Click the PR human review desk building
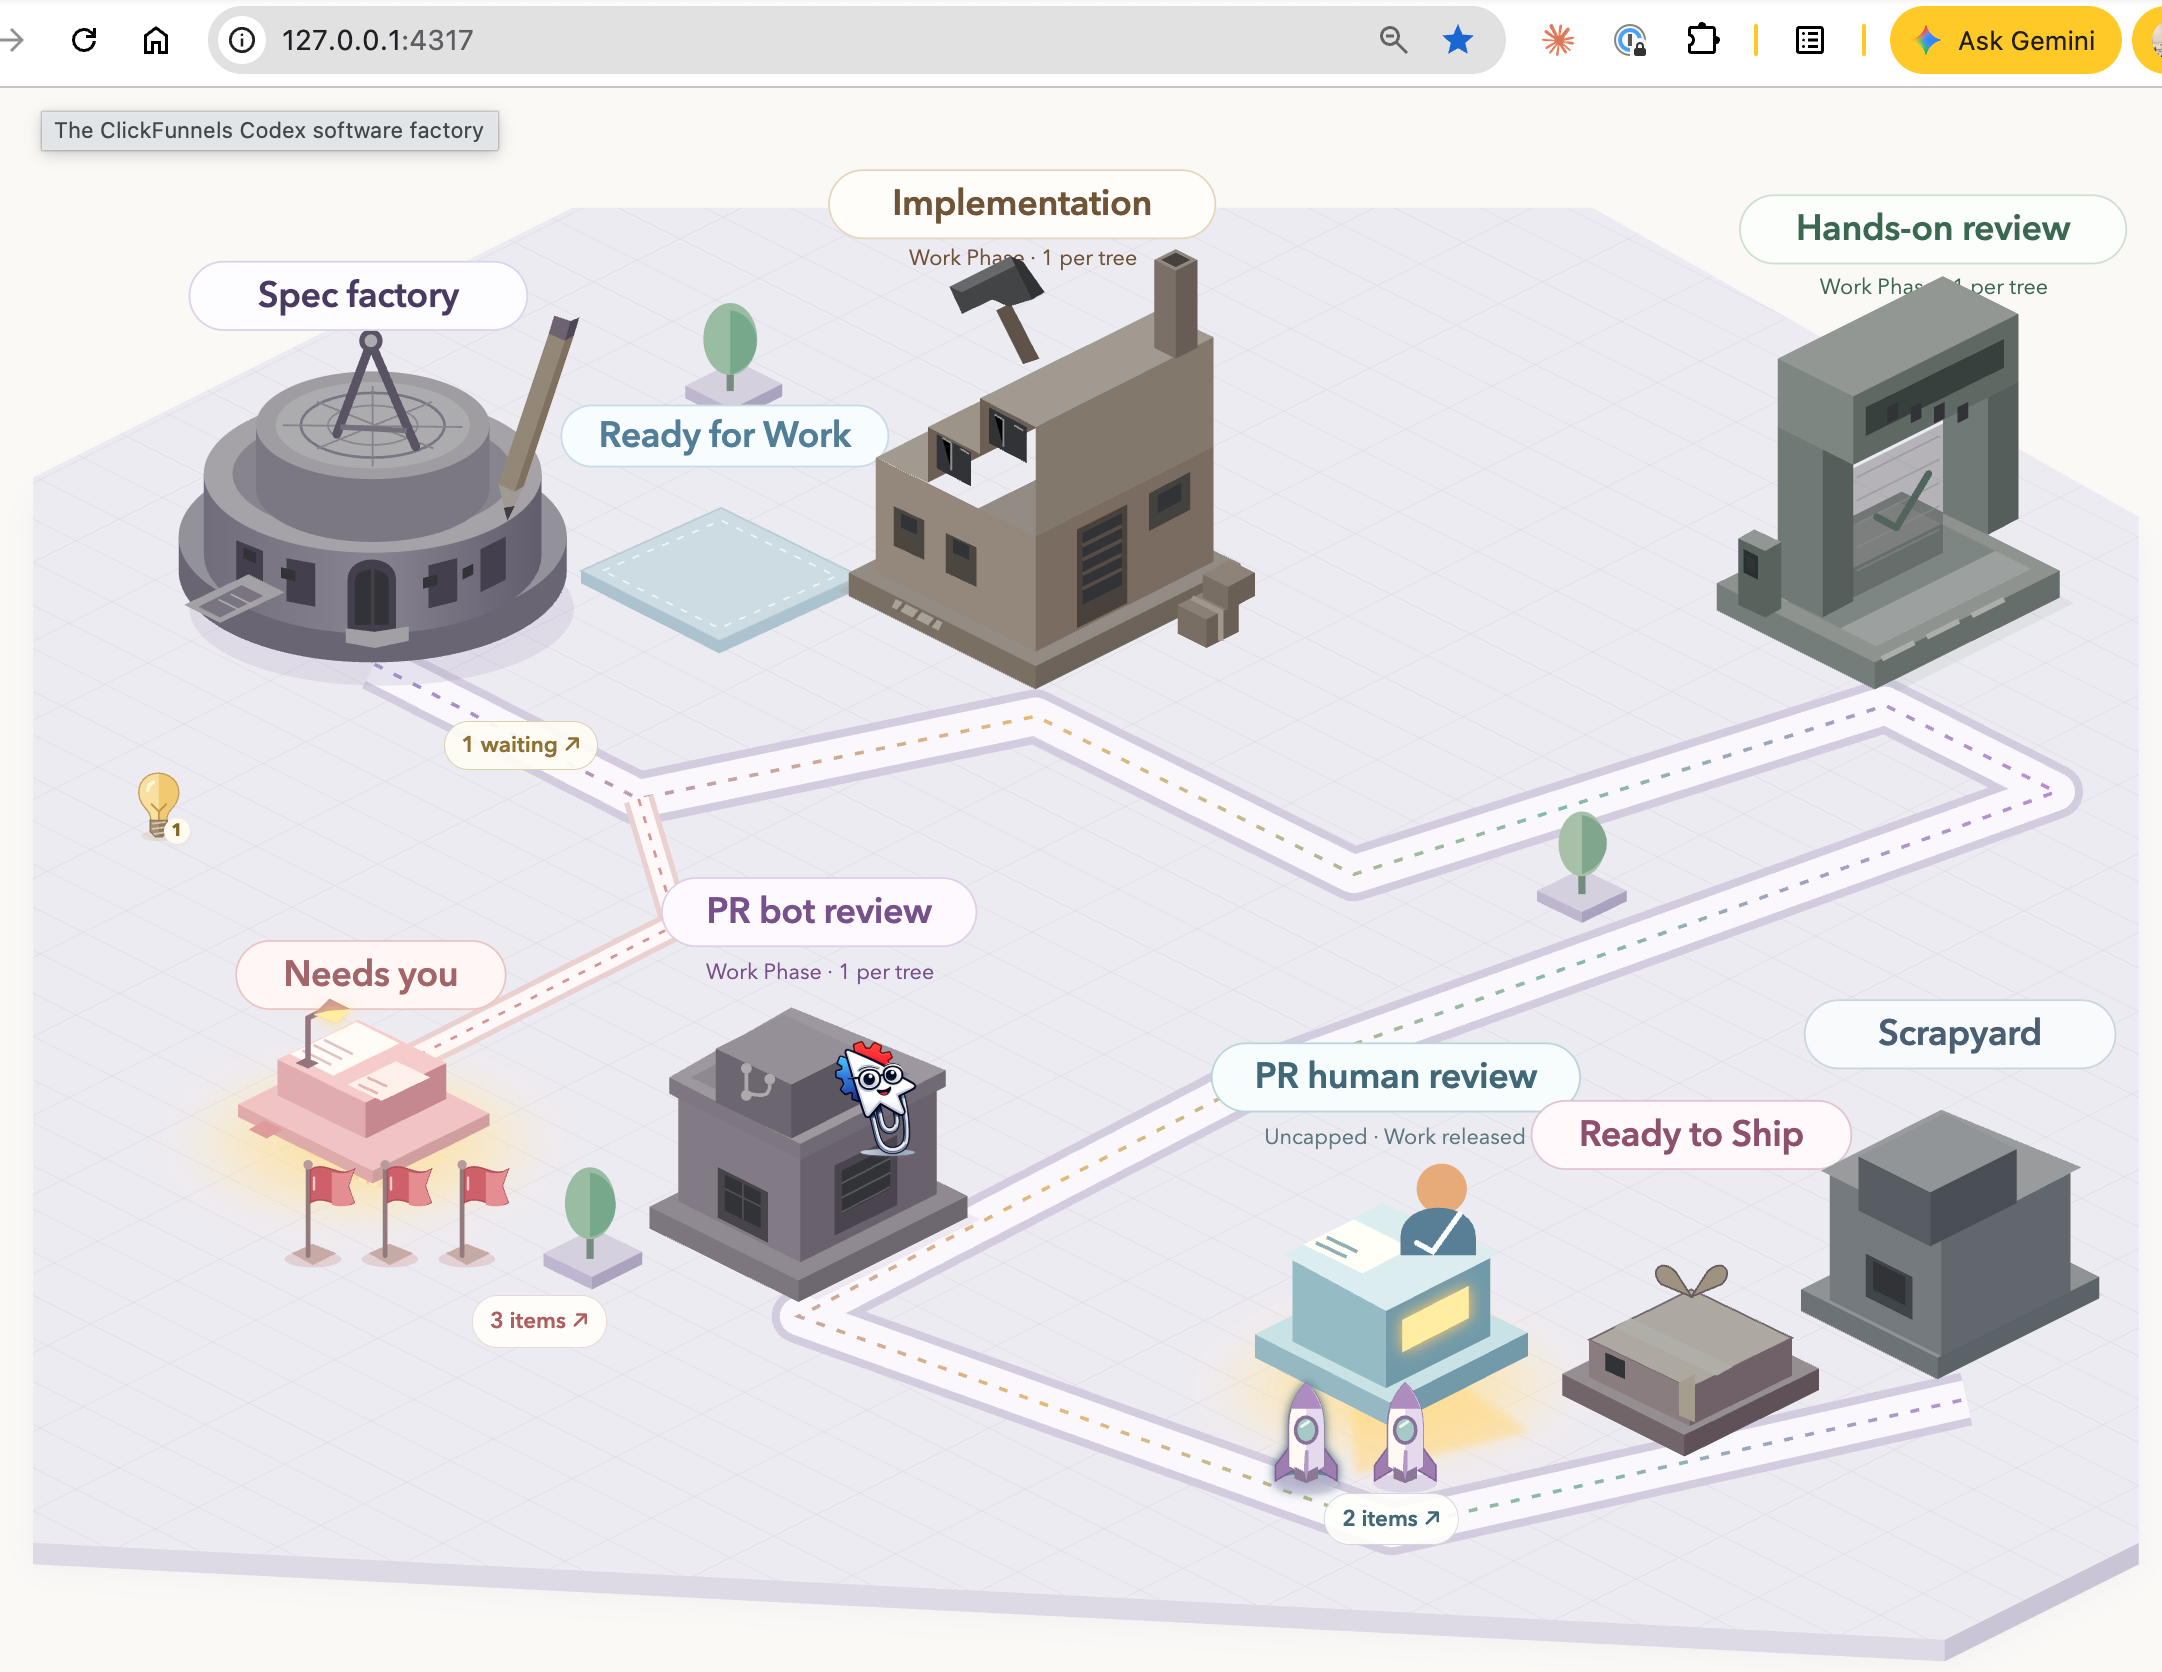 click(x=1391, y=1300)
